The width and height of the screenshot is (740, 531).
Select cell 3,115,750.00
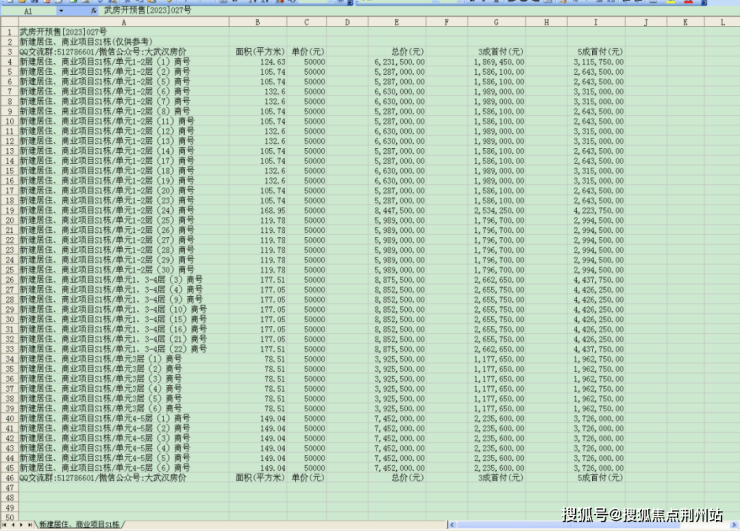596,62
